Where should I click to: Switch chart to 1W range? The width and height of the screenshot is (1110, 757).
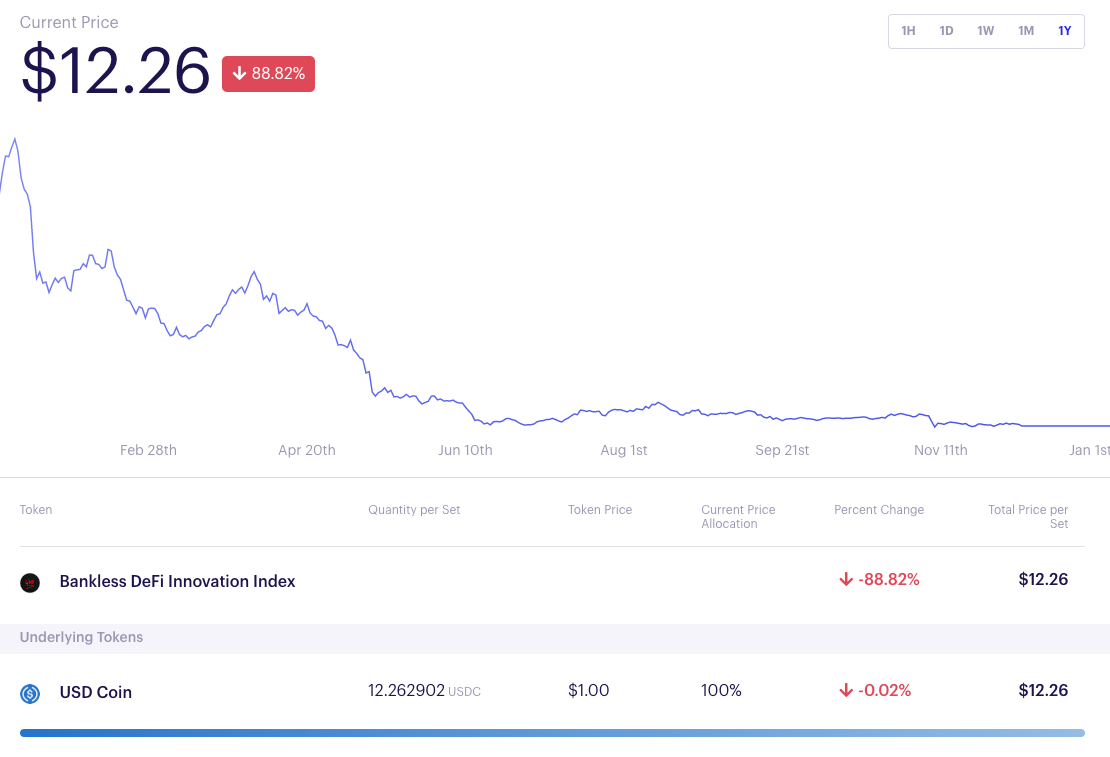pos(985,30)
